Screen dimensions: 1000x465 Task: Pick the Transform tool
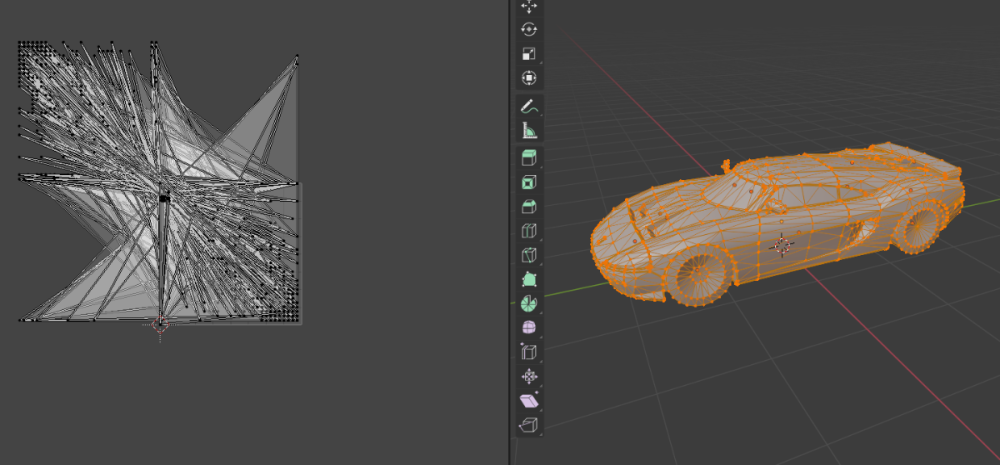tap(529, 78)
